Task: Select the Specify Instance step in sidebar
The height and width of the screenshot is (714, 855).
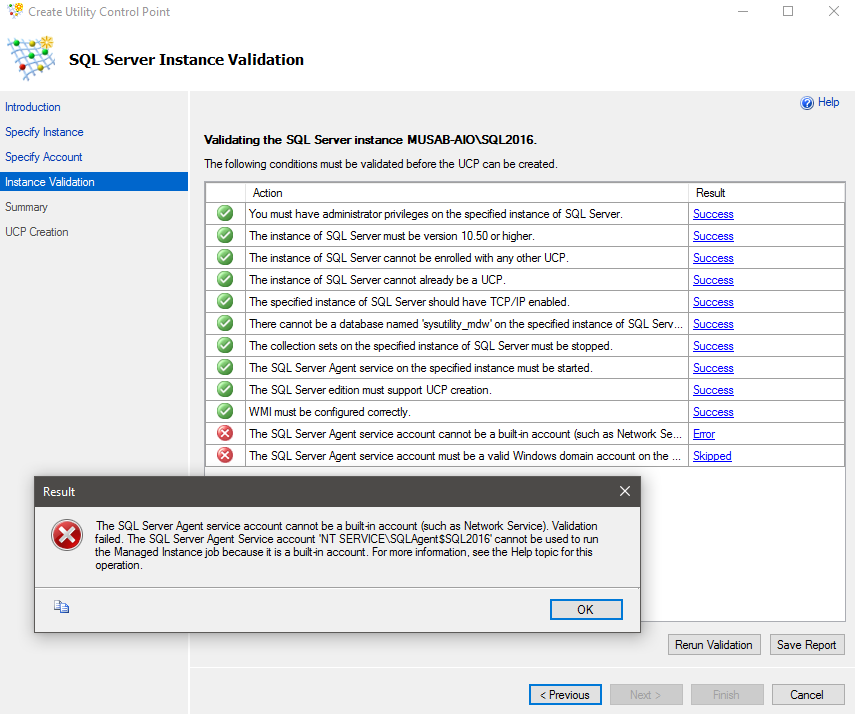Action: point(44,132)
